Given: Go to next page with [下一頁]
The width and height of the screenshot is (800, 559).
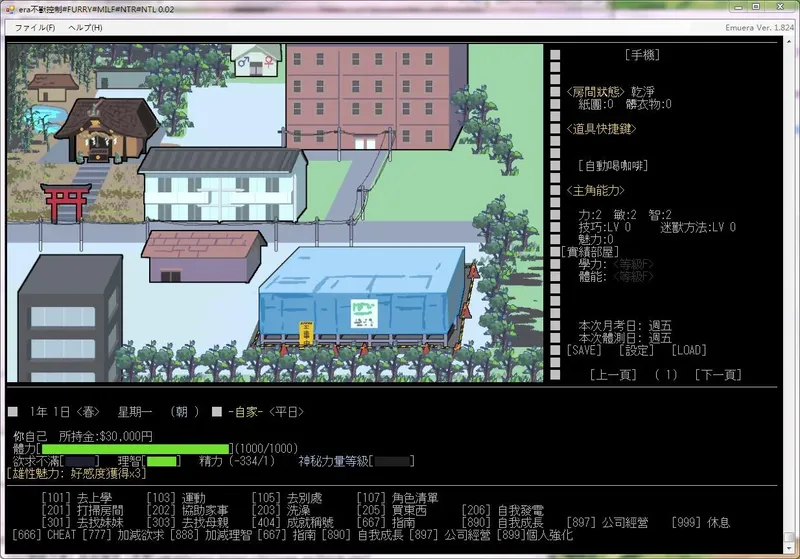Looking at the screenshot, I should (718, 375).
